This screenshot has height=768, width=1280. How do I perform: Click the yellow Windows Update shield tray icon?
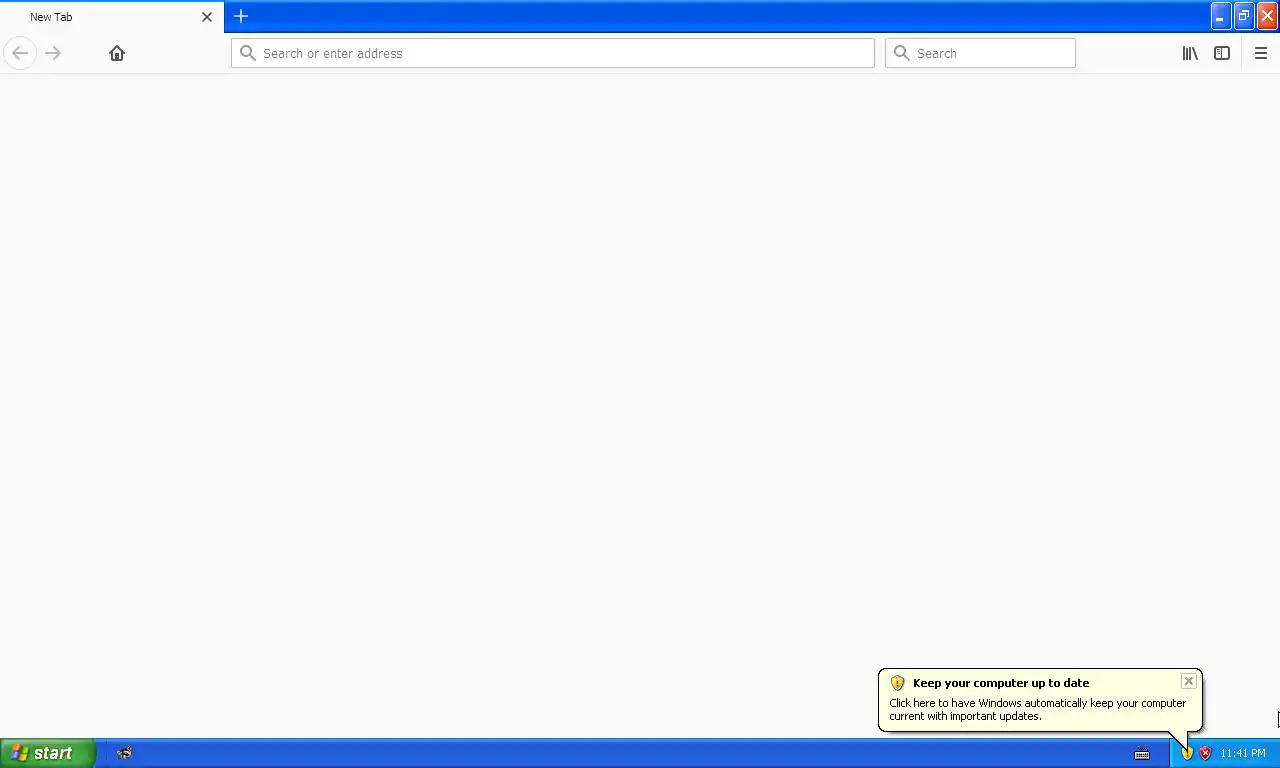click(x=1187, y=753)
